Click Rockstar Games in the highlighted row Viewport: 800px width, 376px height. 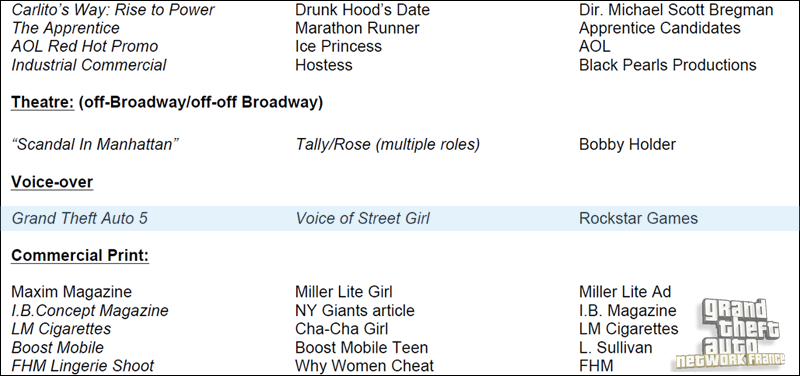pos(638,218)
